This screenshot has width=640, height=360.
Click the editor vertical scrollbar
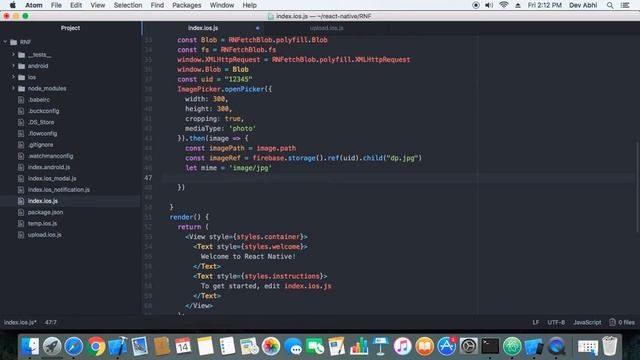pyautogui.click(x=638, y=187)
